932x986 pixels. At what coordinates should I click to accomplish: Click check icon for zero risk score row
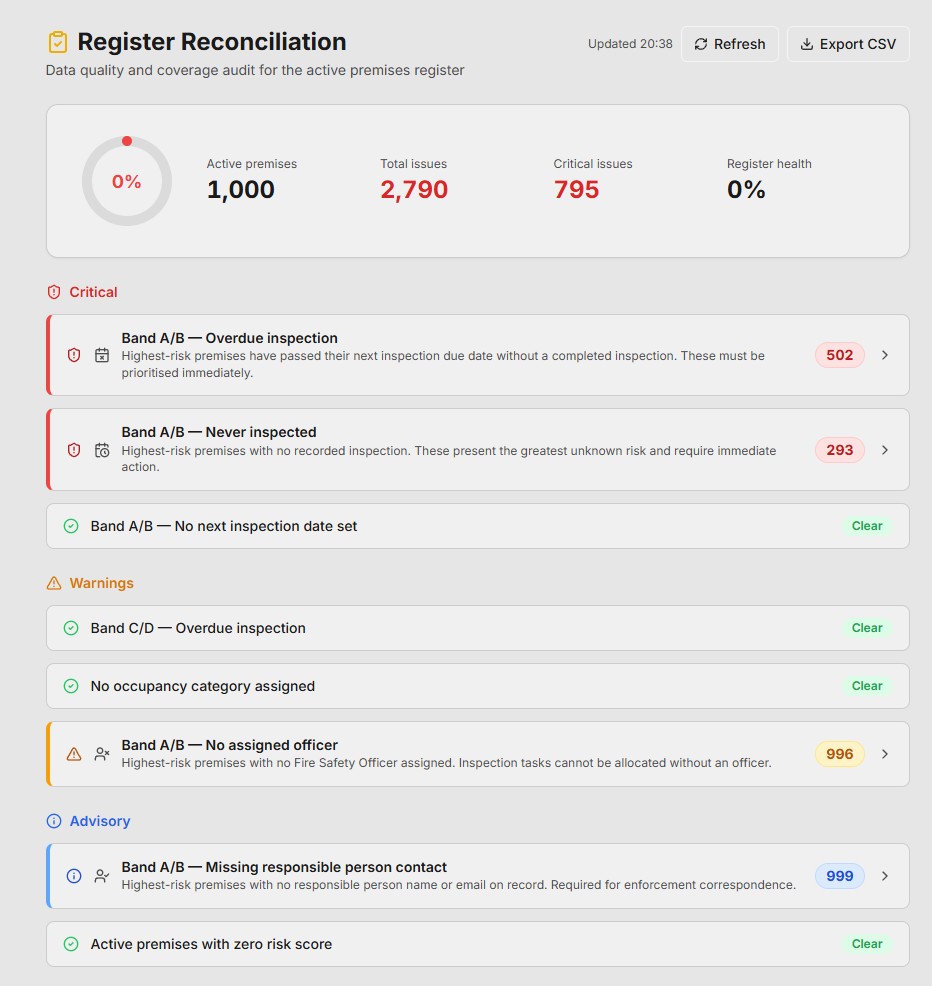(71, 944)
